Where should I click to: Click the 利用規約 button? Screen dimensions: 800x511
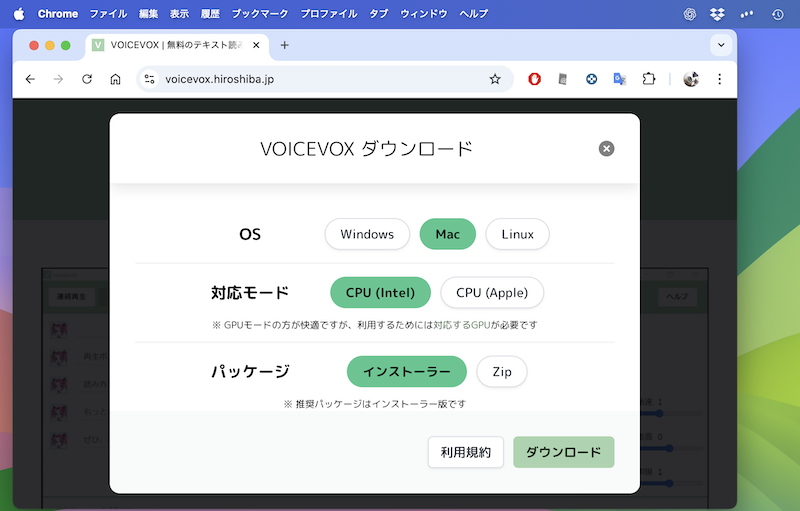point(466,452)
